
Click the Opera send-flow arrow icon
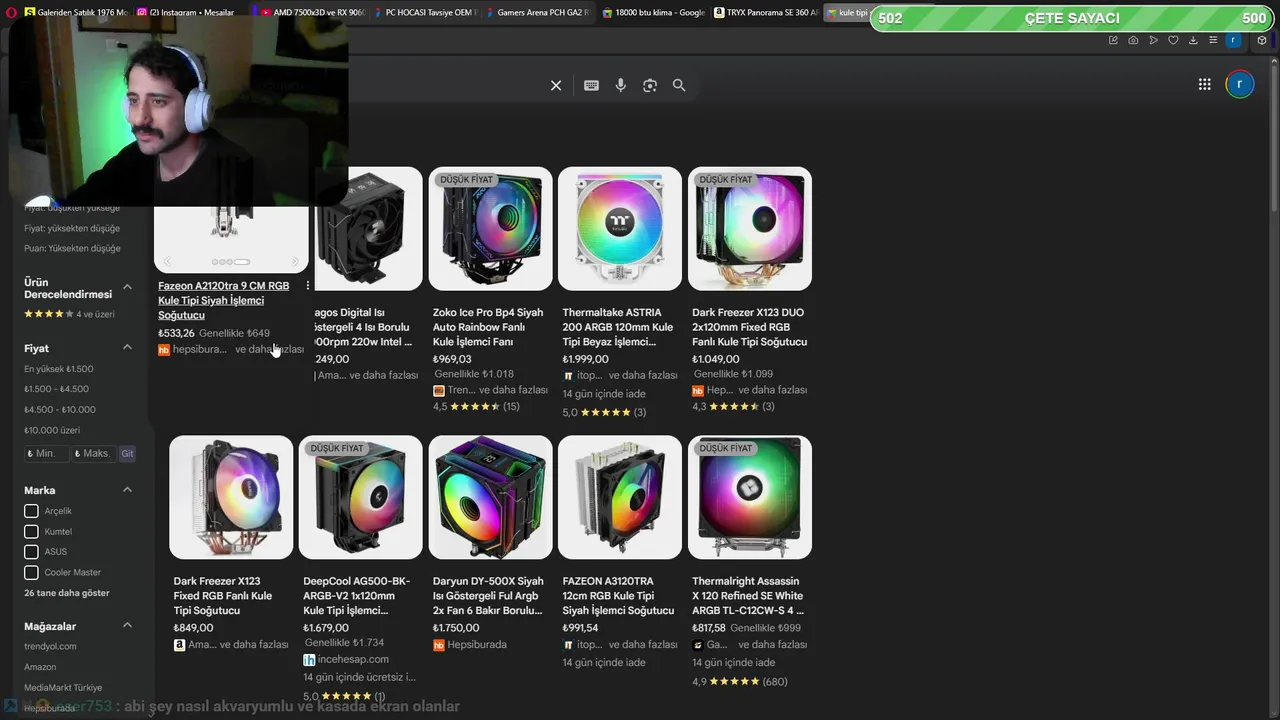coord(1153,40)
